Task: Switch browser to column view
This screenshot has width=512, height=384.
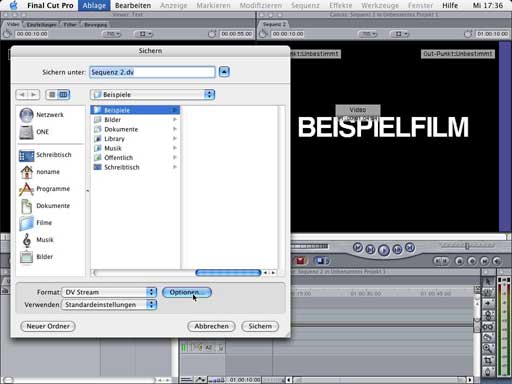Action: pos(63,95)
